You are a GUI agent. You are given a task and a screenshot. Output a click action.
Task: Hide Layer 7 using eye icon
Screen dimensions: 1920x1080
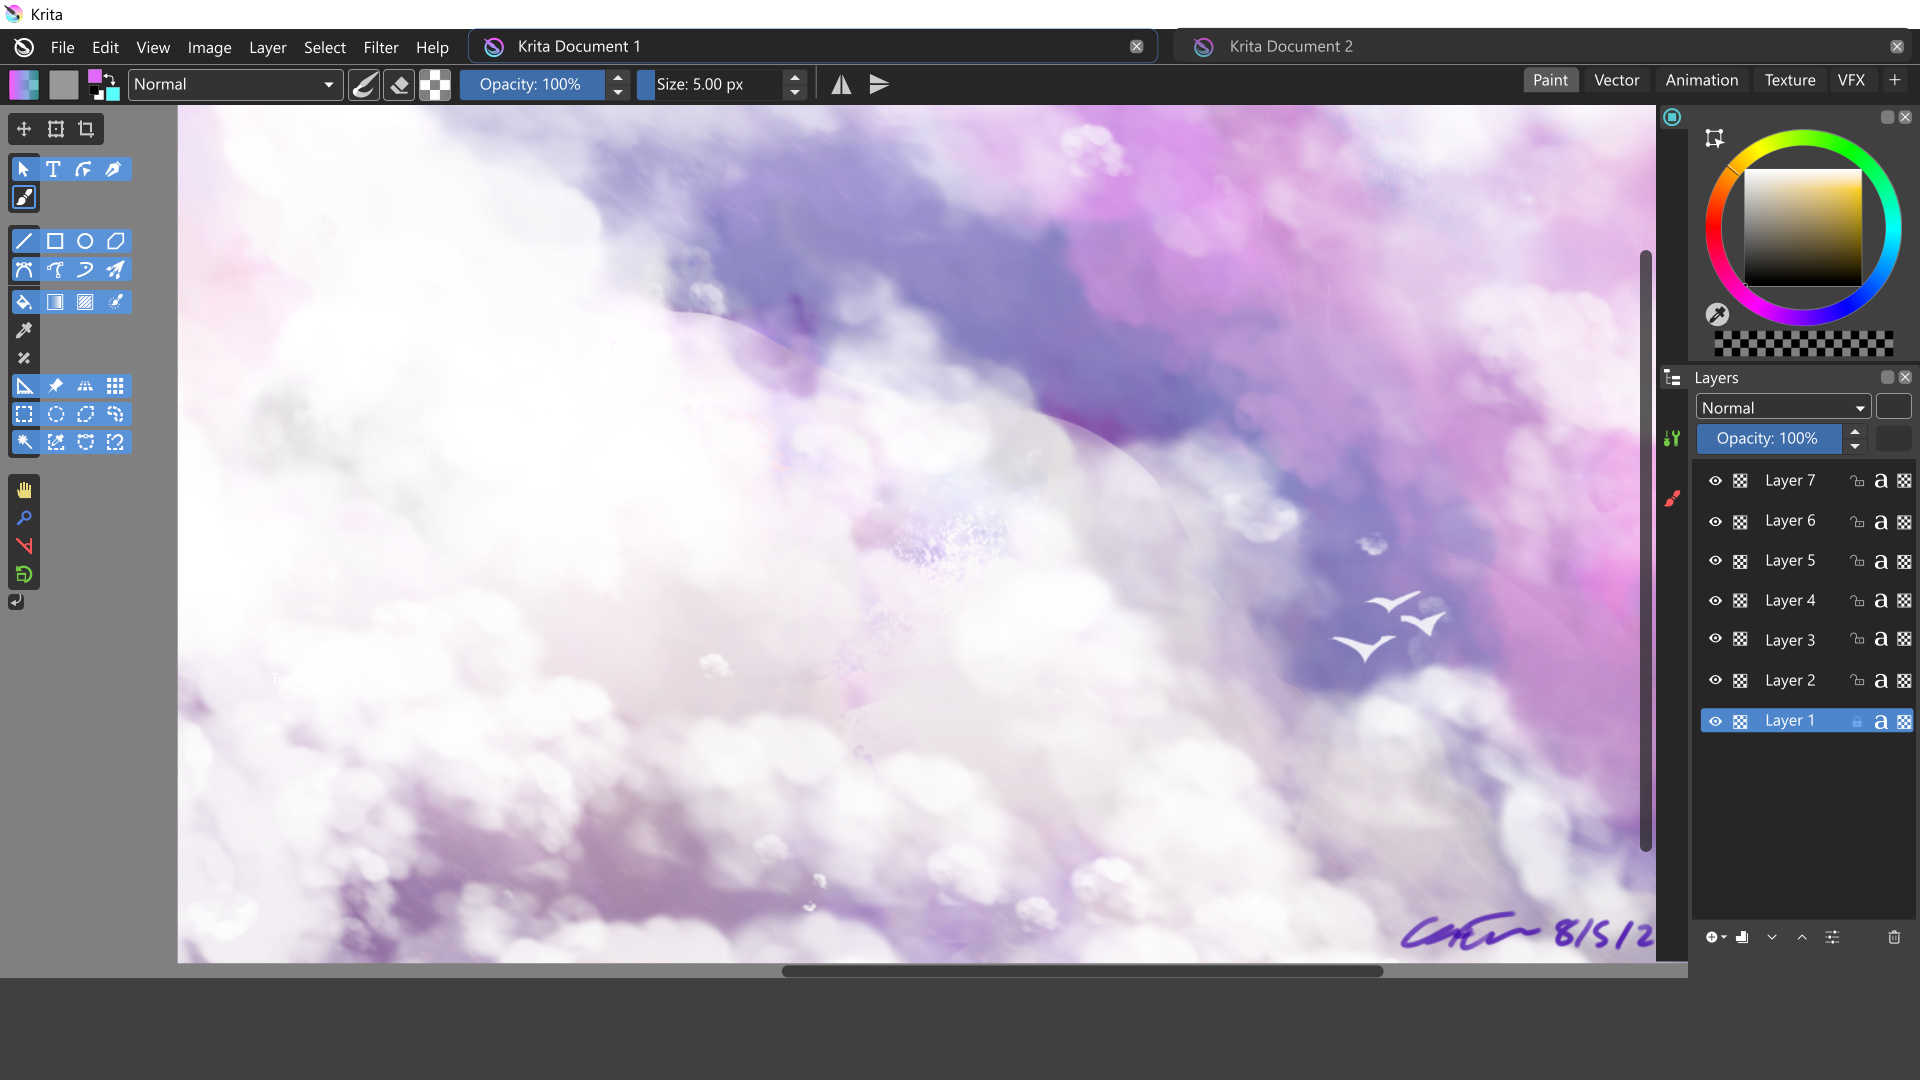click(x=1715, y=481)
